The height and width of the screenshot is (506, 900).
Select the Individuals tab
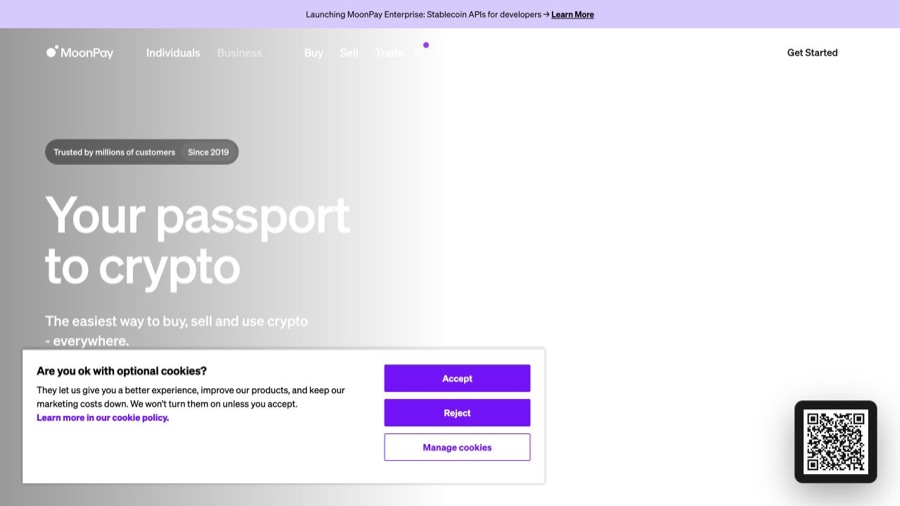click(x=173, y=53)
